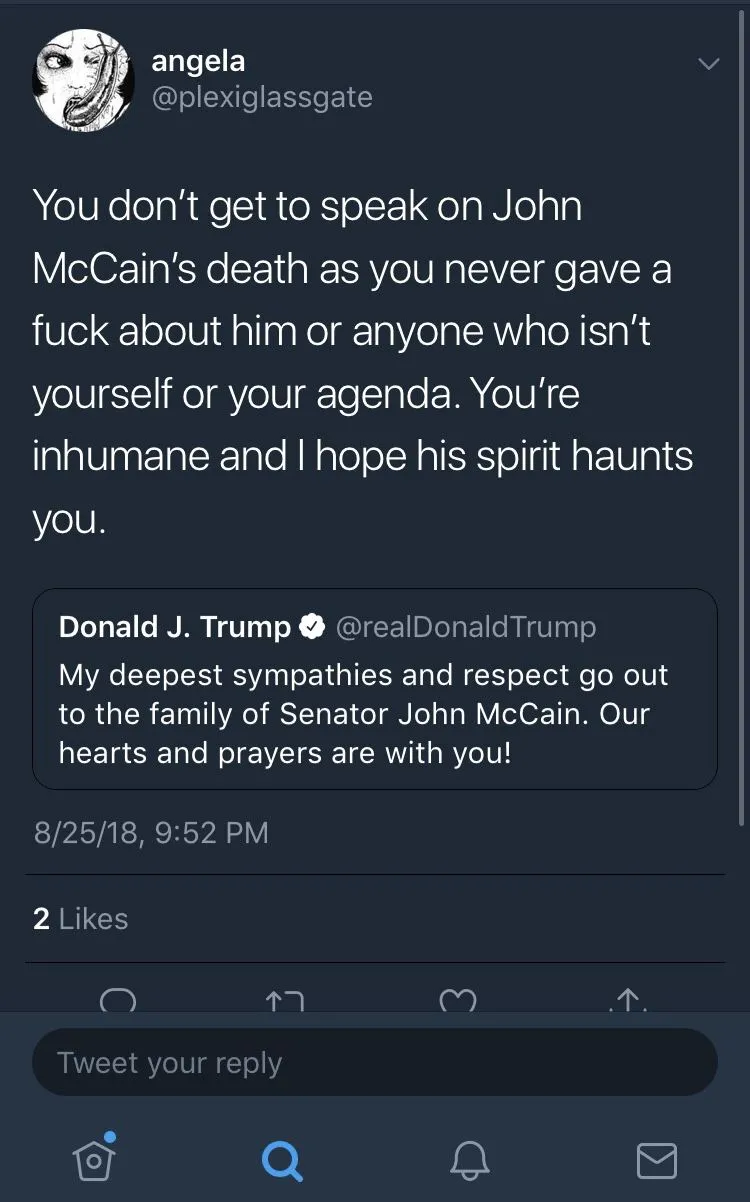
Task: Open the quoted sympathies tweet text
Action: [x=362, y=713]
